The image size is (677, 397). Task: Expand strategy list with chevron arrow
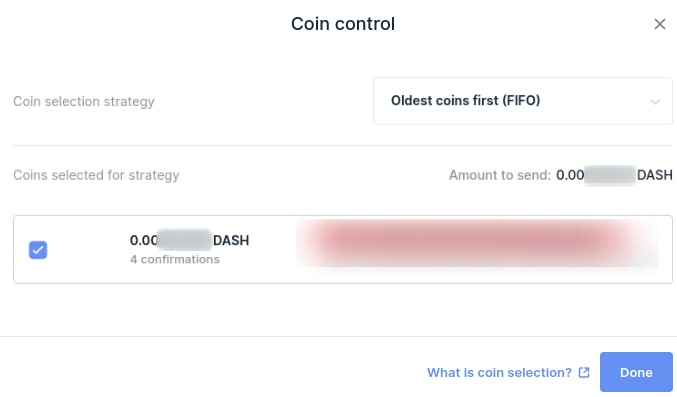click(655, 102)
